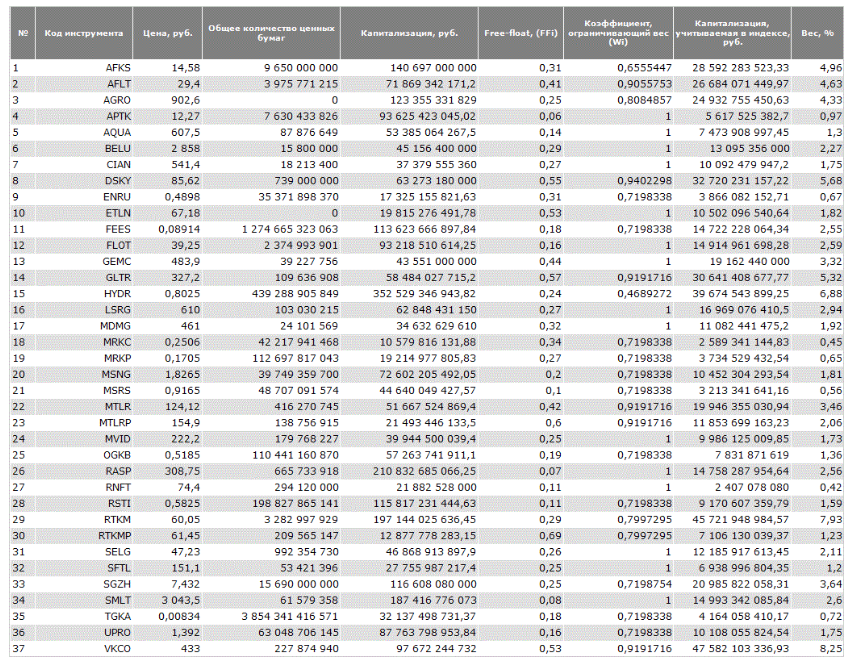Select free-float value 0,69 in RTKMP row
Image resolution: width=852 pixels, height=662 pixels.
pyautogui.click(x=547, y=537)
